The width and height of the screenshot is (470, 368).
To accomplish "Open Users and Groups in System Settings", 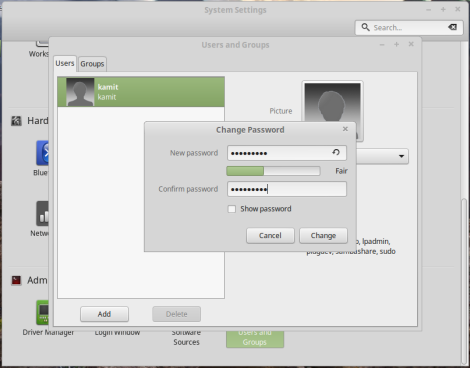I will click(x=255, y=338).
